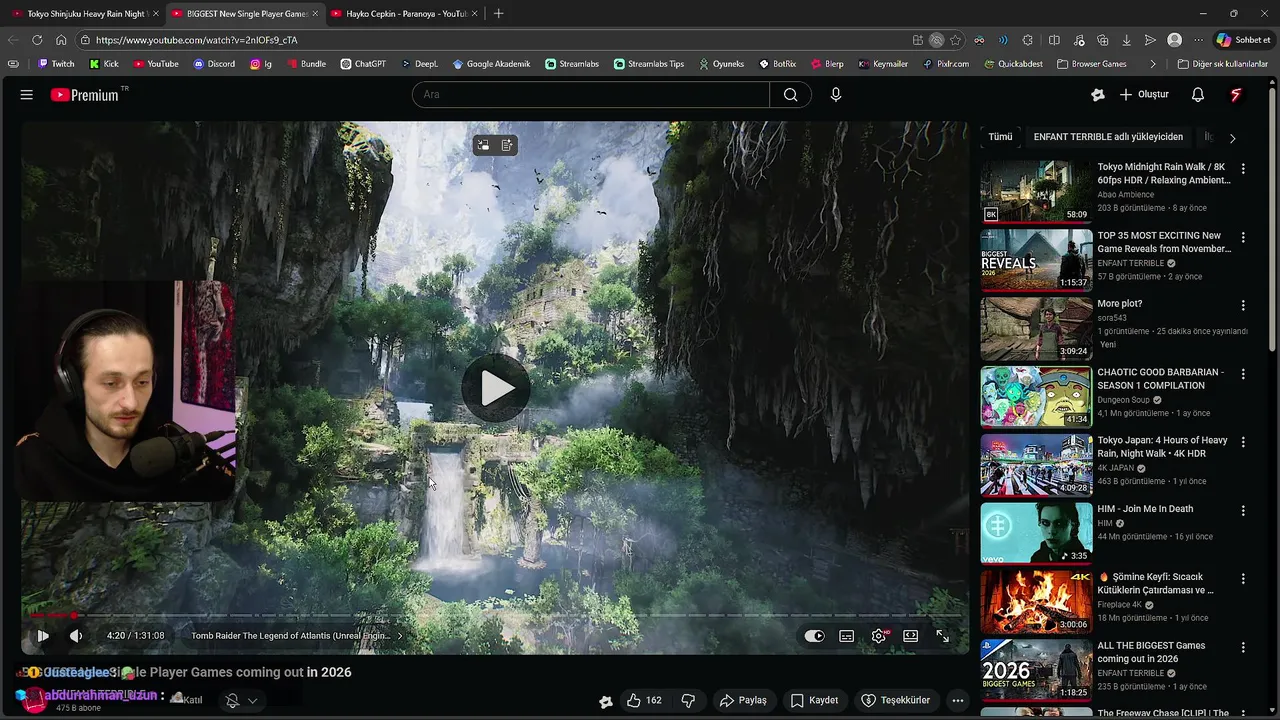Open a new browser tab with plus
1280x720 pixels.
(499, 14)
